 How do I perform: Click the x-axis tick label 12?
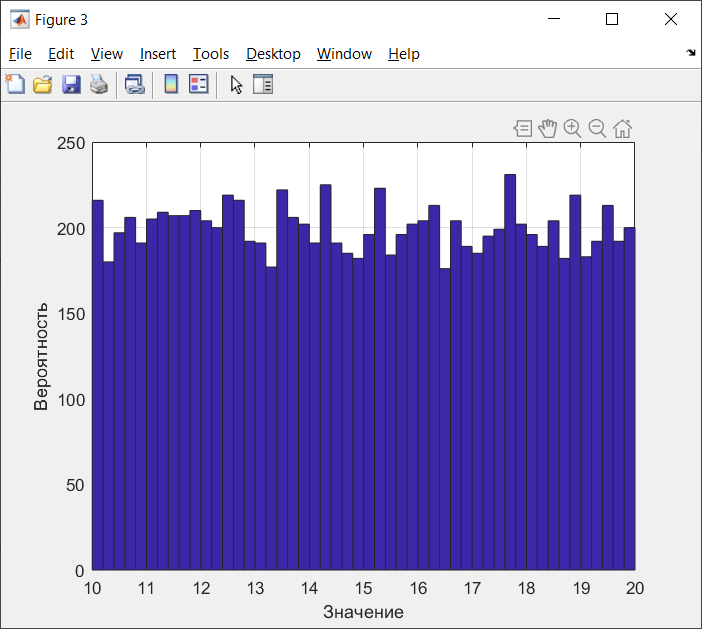201,588
